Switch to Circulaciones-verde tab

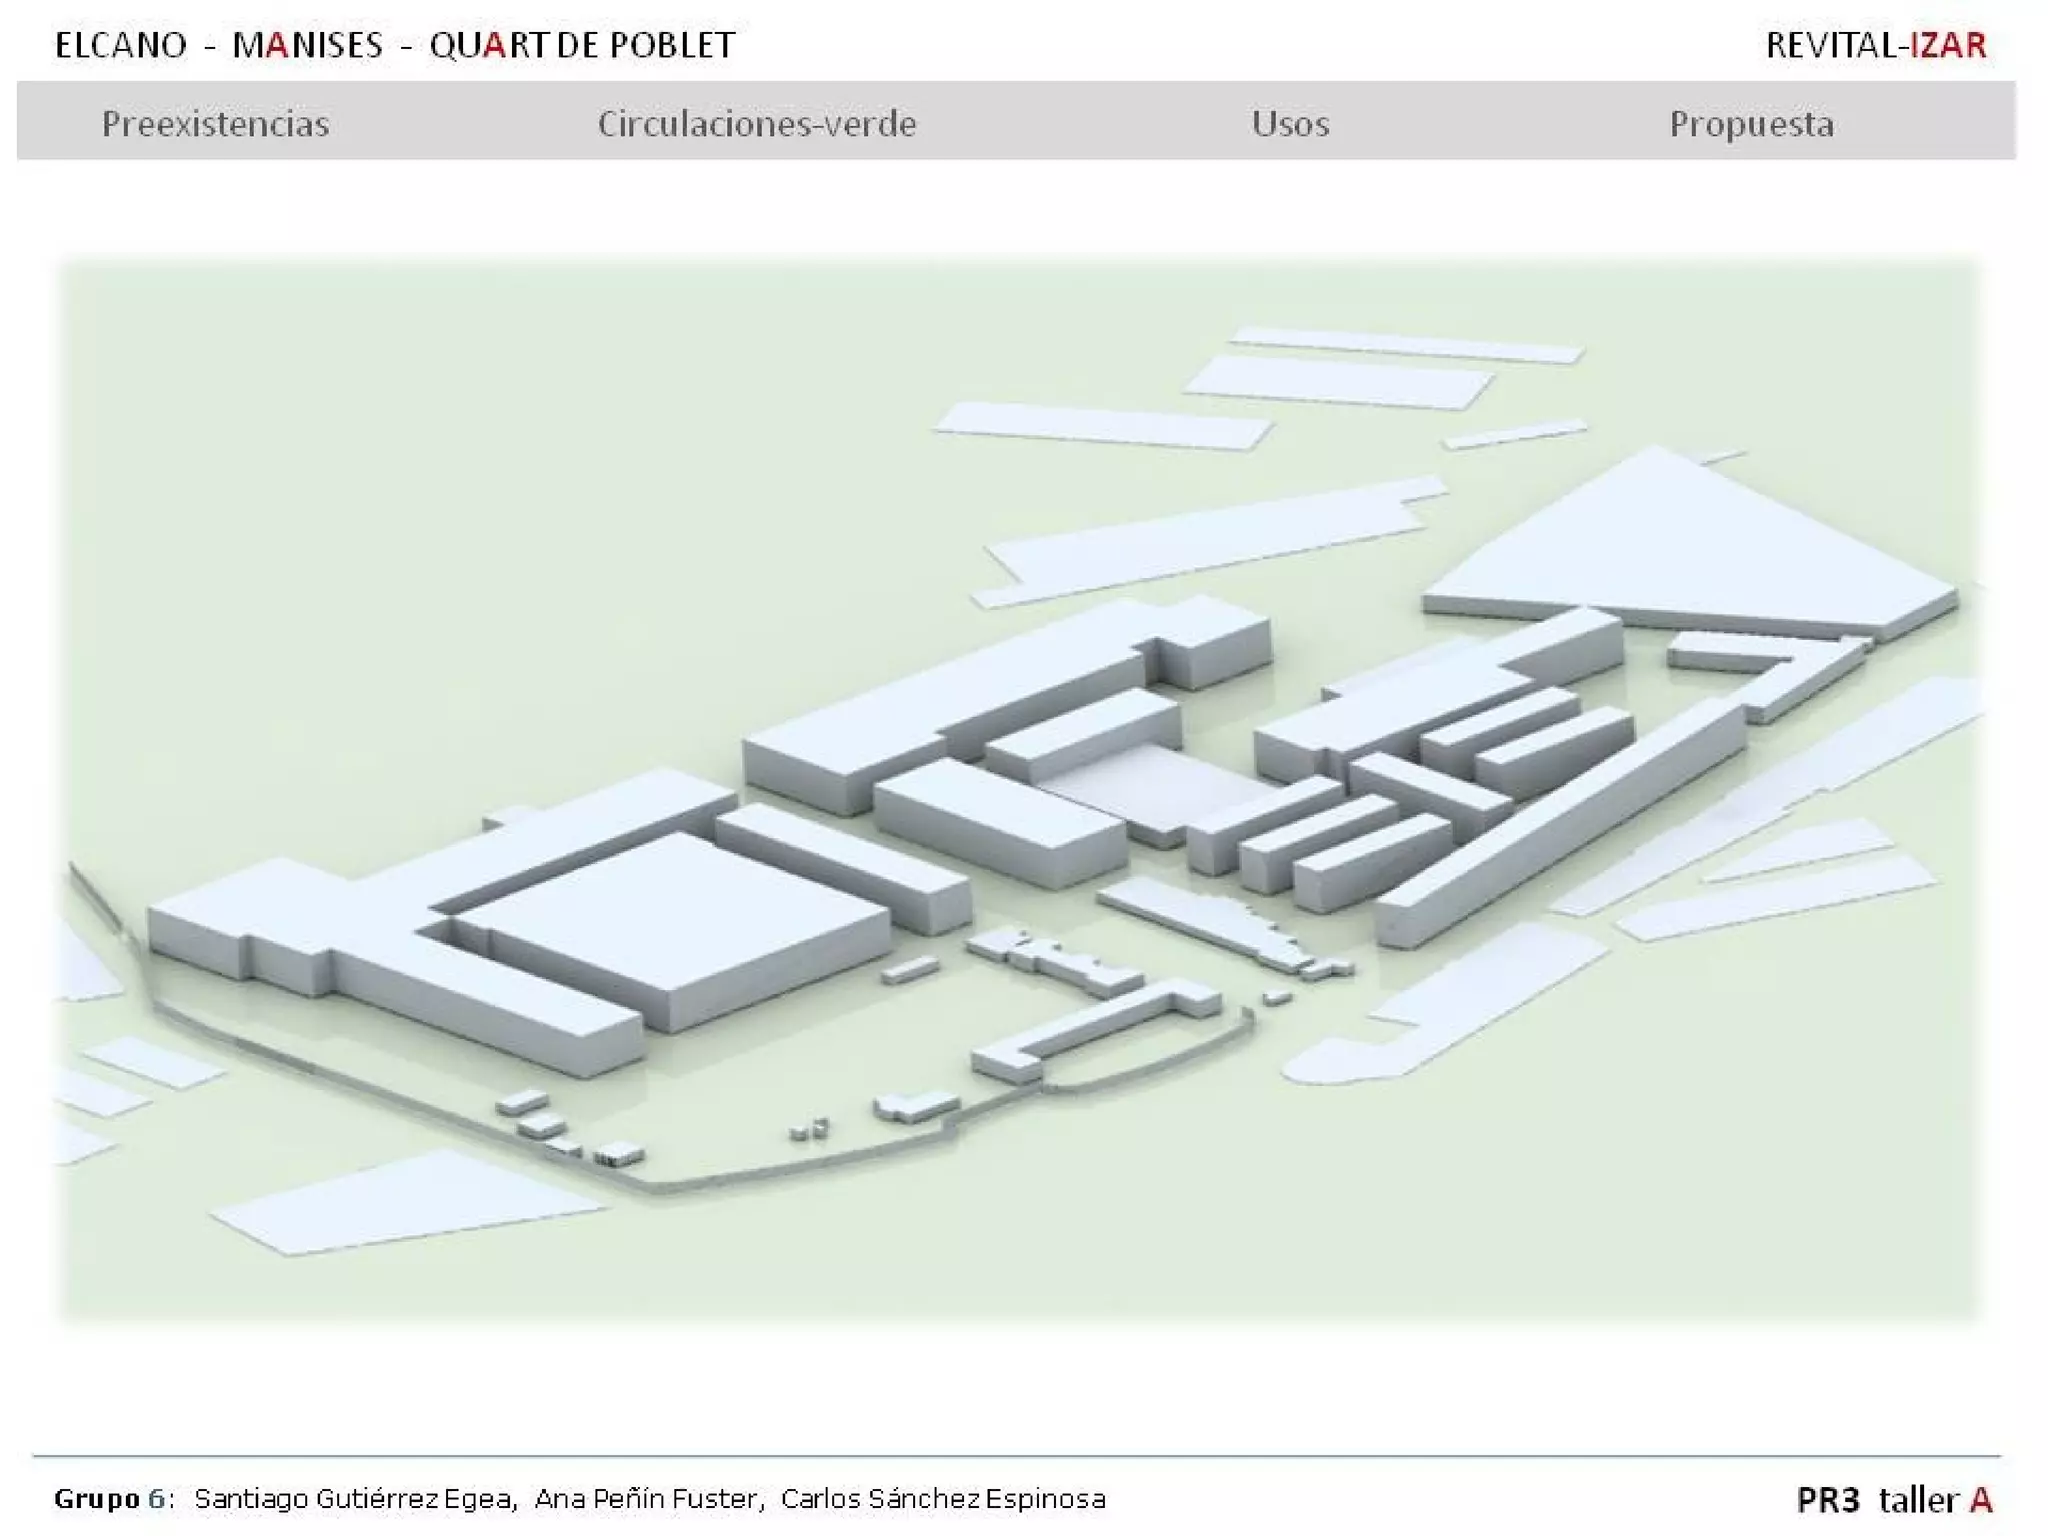point(756,124)
